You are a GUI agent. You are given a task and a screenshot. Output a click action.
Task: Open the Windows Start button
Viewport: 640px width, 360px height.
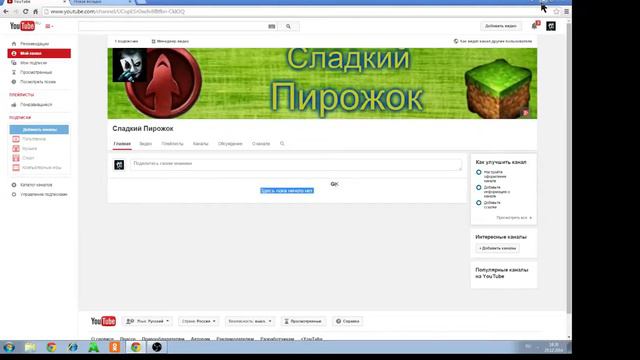pos(9,347)
